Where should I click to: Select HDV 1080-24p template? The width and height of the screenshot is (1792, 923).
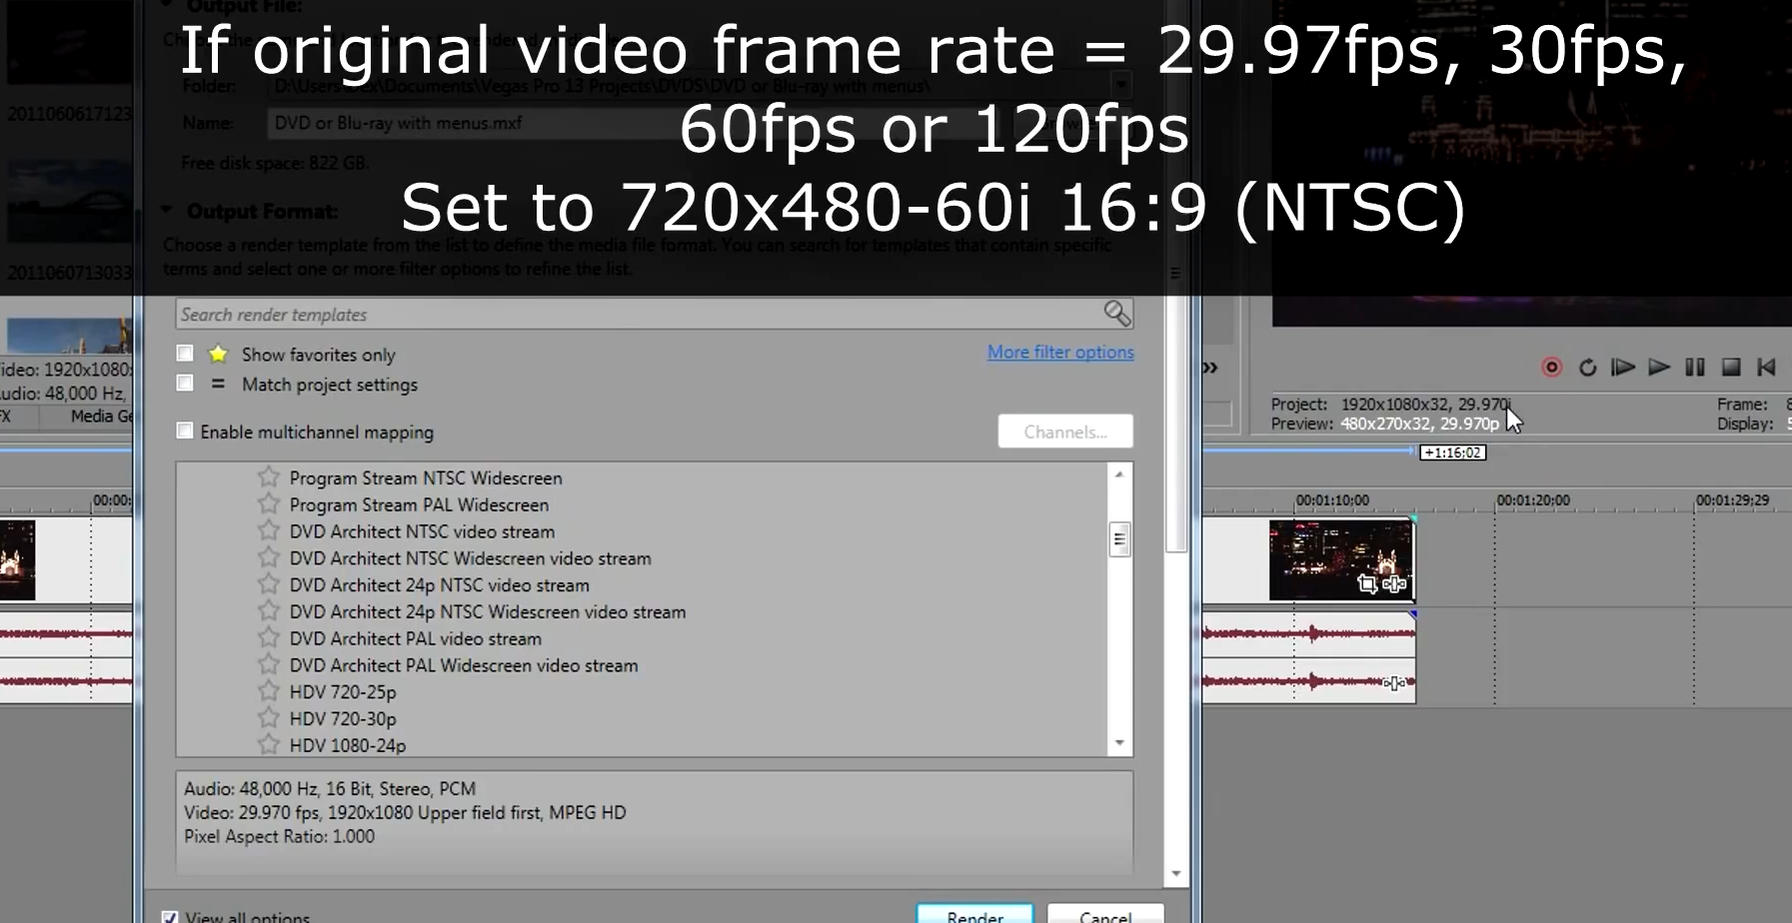347,745
